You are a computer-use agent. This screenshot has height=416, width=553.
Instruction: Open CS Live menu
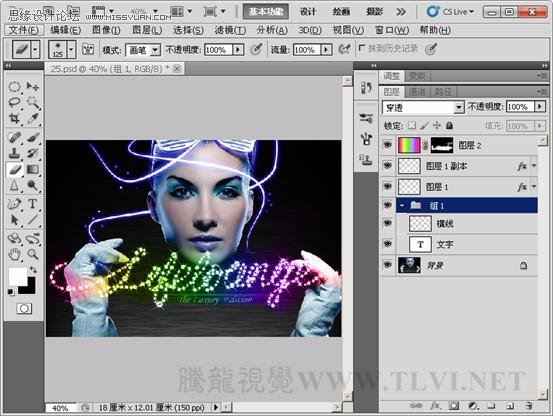450,12
